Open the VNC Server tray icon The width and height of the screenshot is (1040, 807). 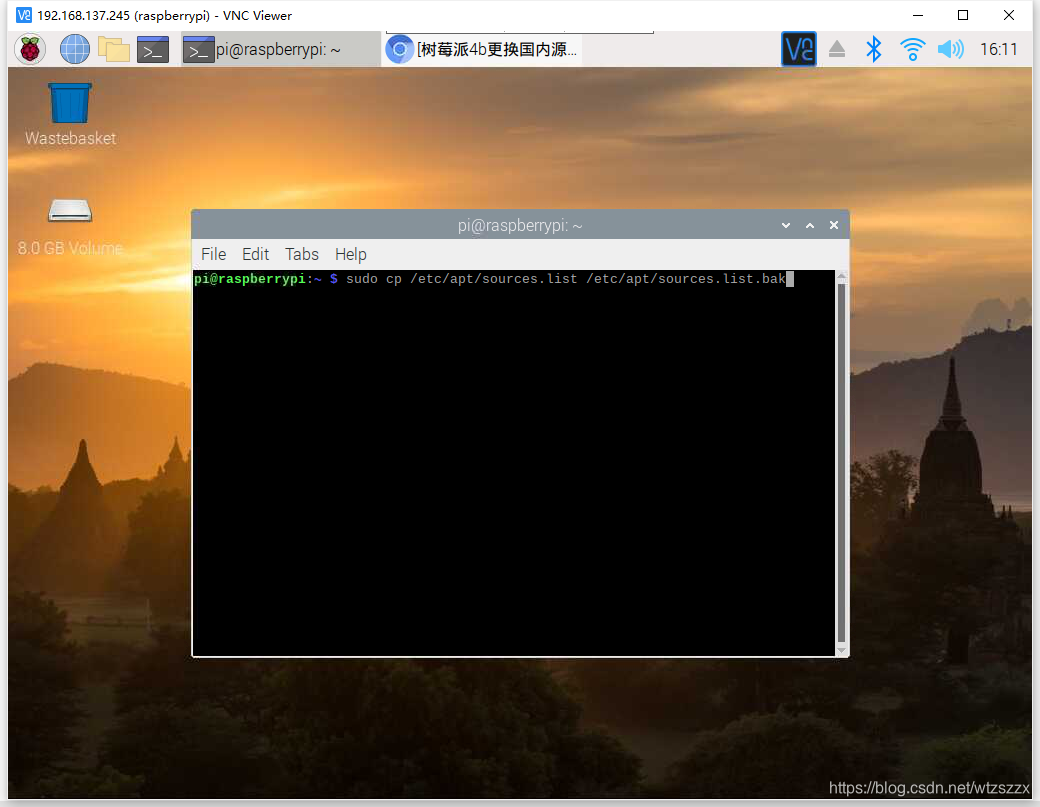[799, 49]
